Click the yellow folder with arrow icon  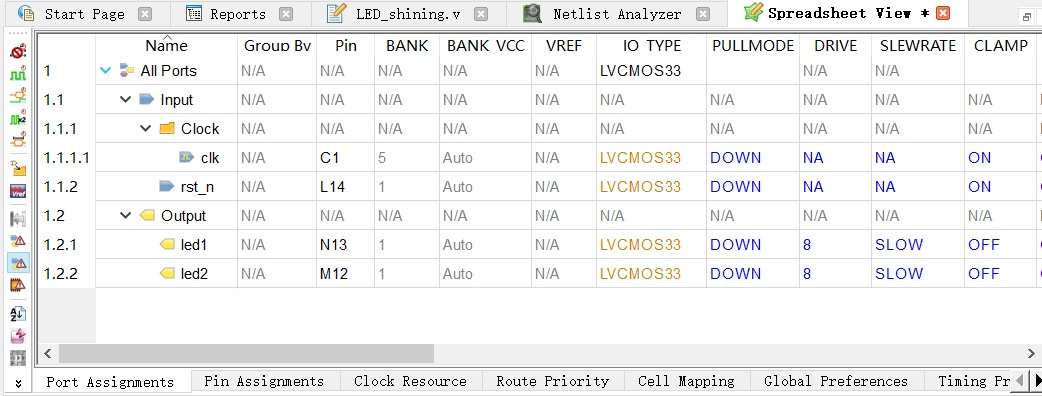pos(18,169)
